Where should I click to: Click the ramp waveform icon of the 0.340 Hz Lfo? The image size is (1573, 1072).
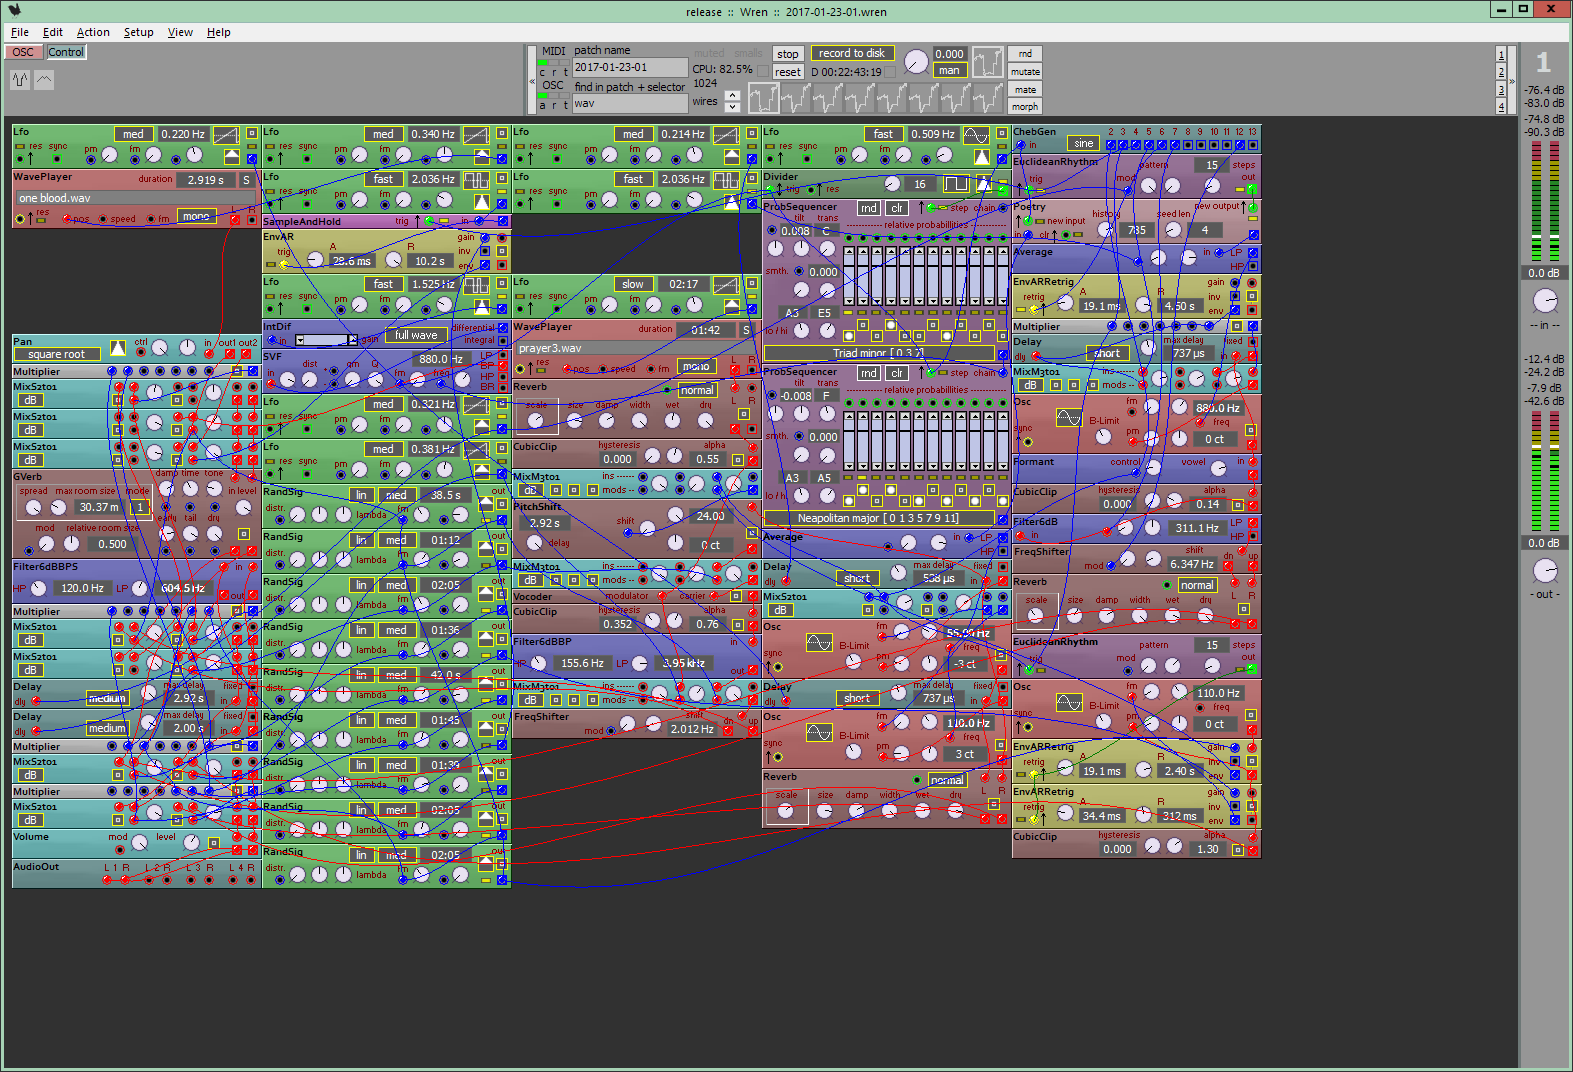point(476,134)
